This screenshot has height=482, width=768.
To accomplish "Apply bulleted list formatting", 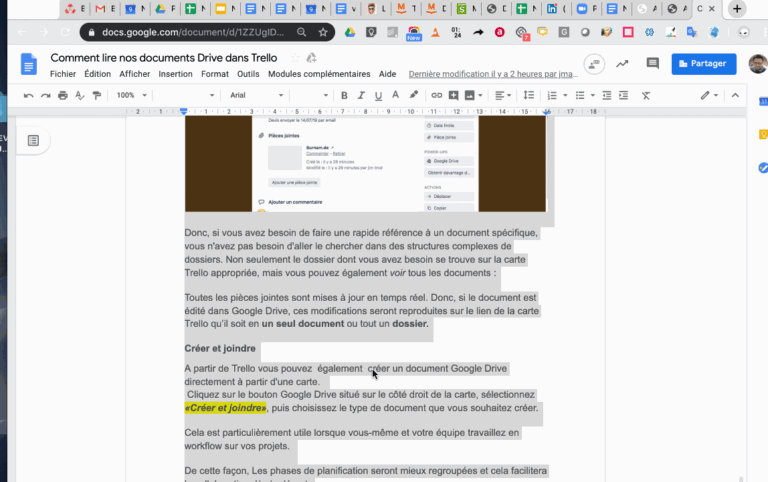I will (x=580, y=96).
